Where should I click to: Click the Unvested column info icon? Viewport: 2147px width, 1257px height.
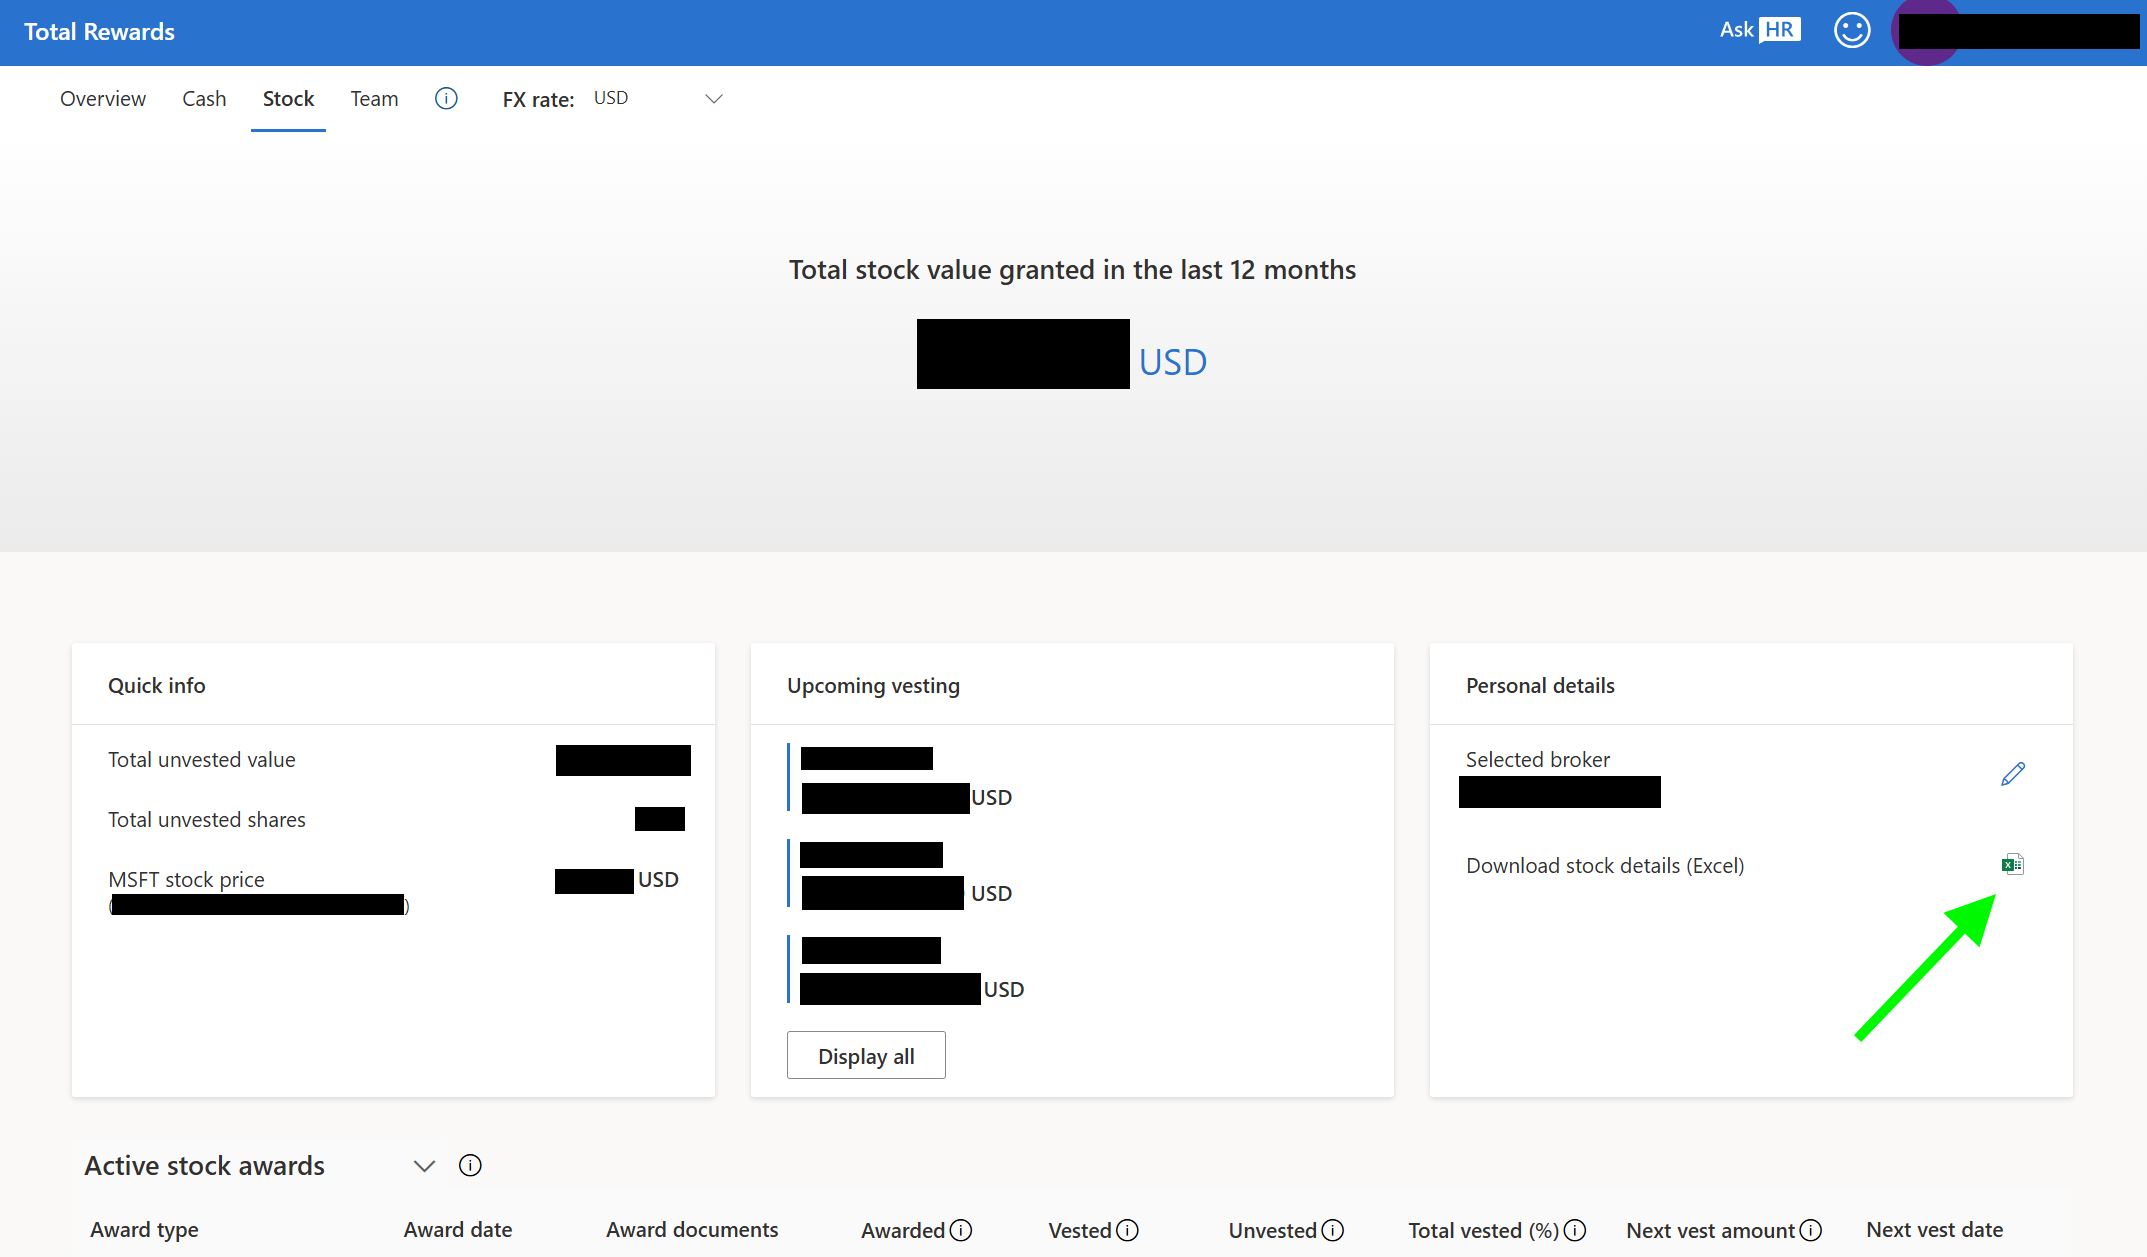pos(1332,1230)
